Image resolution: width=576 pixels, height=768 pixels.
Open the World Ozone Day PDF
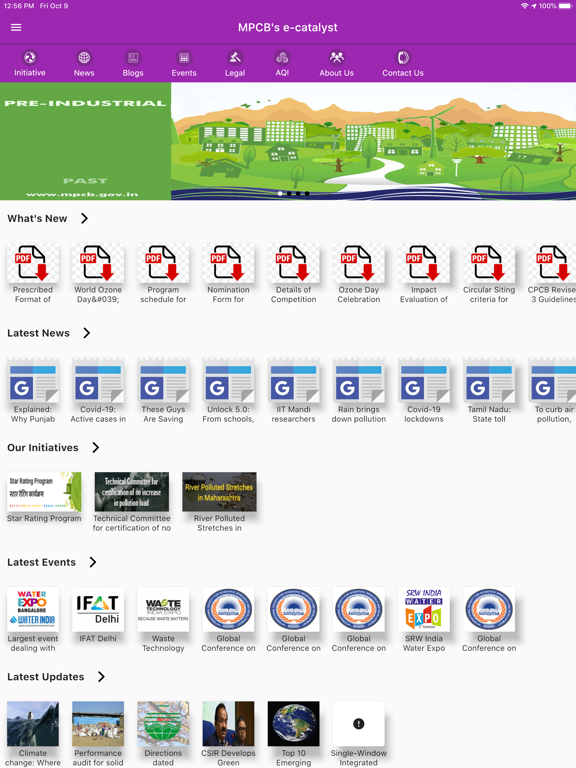(x=98, y=263)
